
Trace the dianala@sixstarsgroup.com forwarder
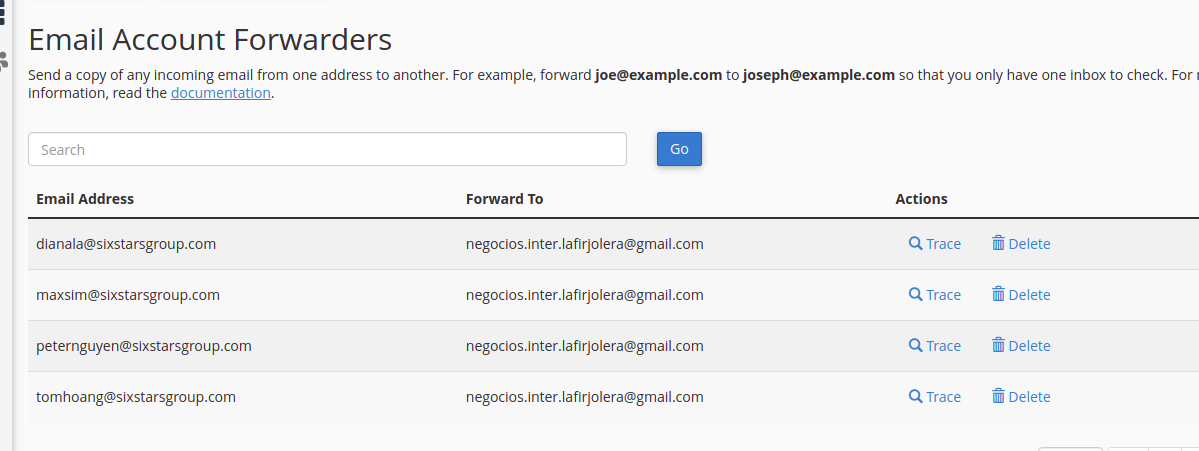pos(934,244)
